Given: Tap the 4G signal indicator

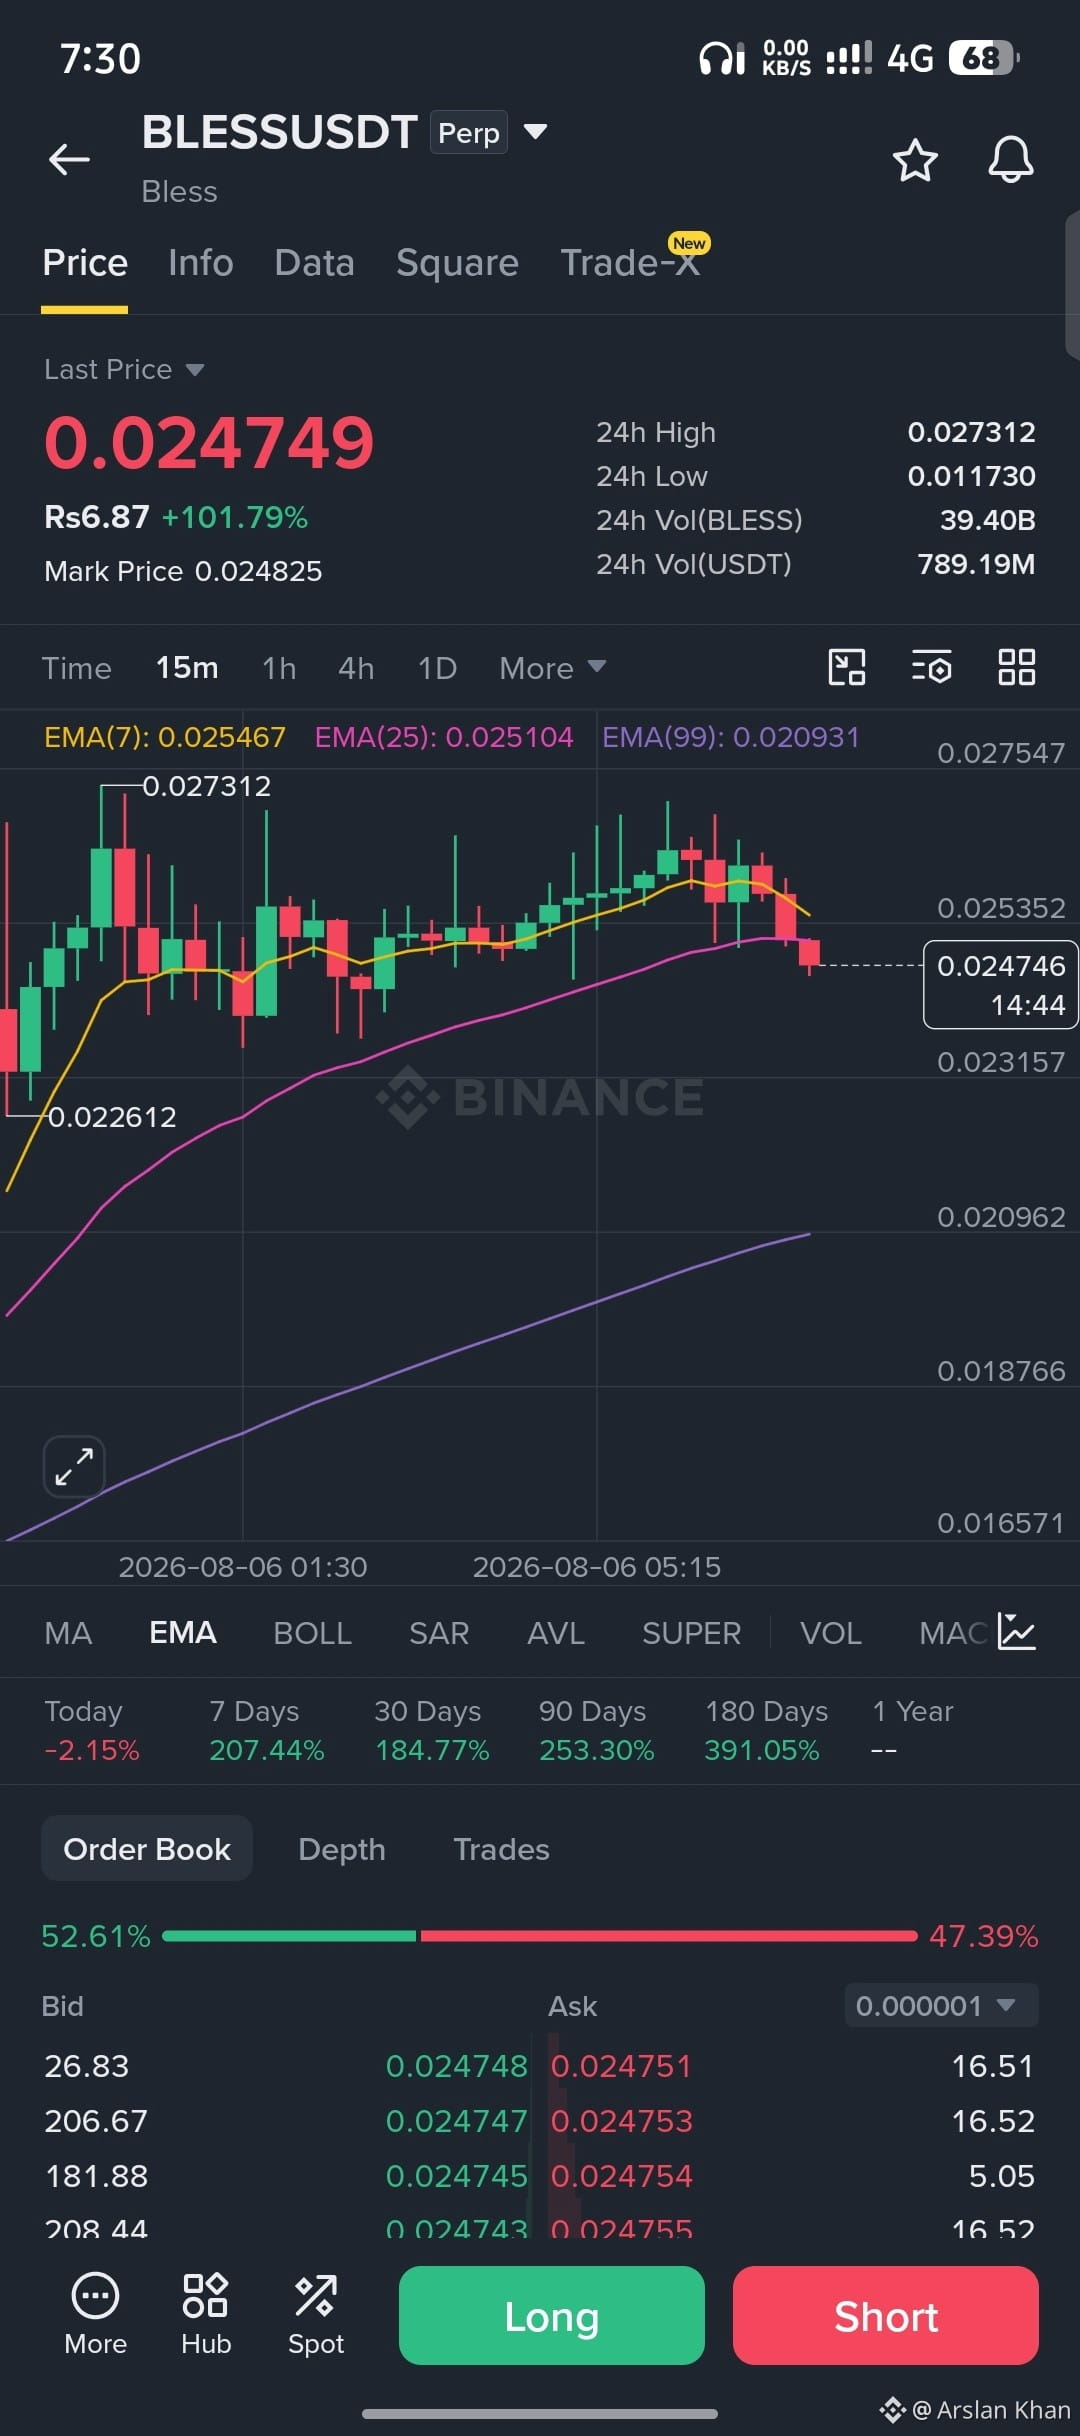Looking at the screenshot, I should [x=910, y=58].
